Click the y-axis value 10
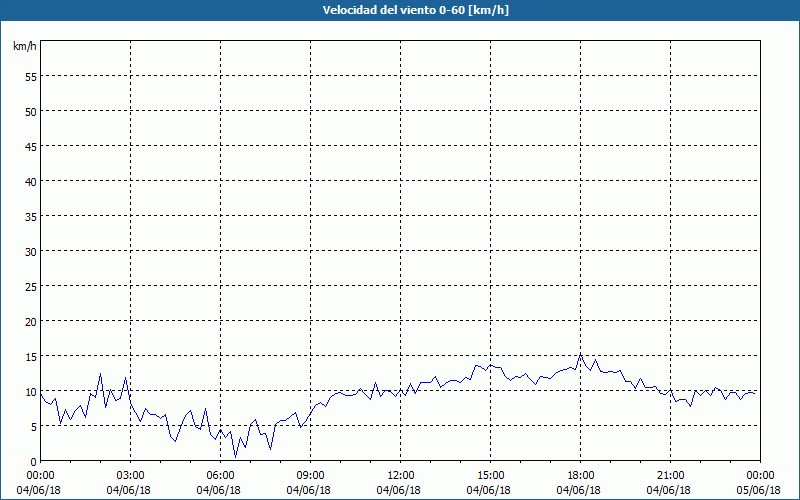 tap(31, 391)
